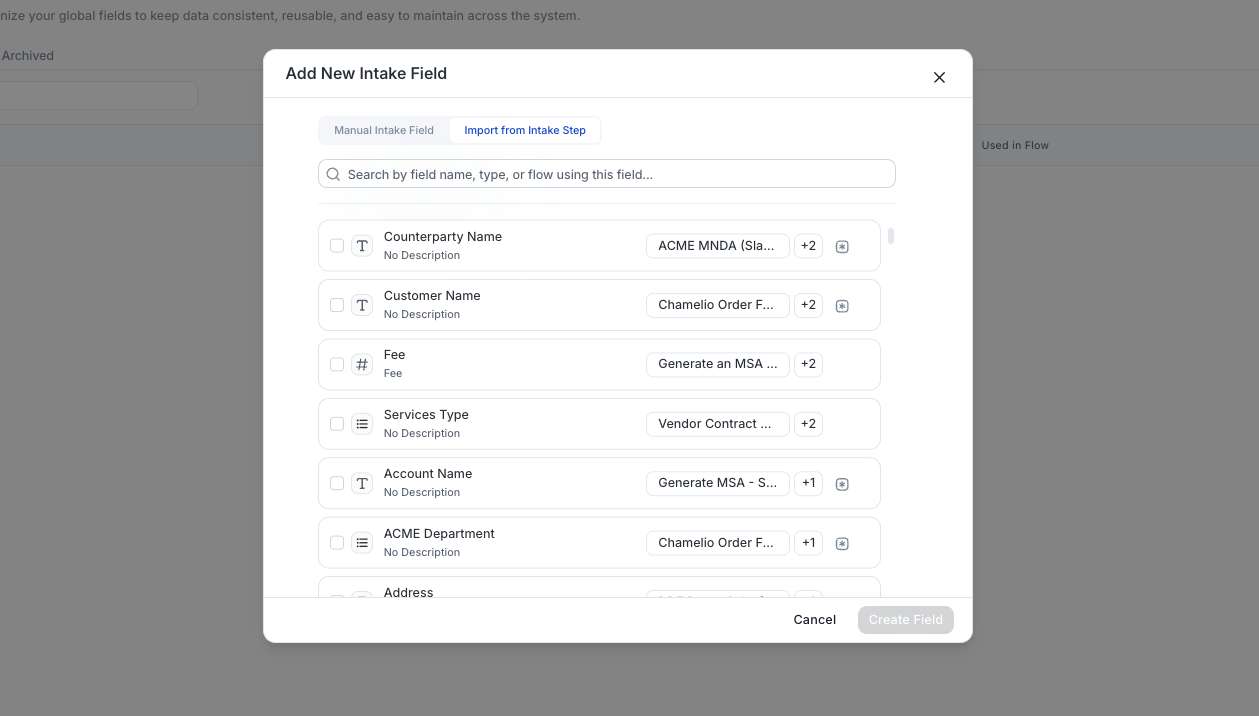Check the Counterparty Name checkbox
This screenshot has height=716, width=1259.
pyautogui.click(x=337, y=246)
